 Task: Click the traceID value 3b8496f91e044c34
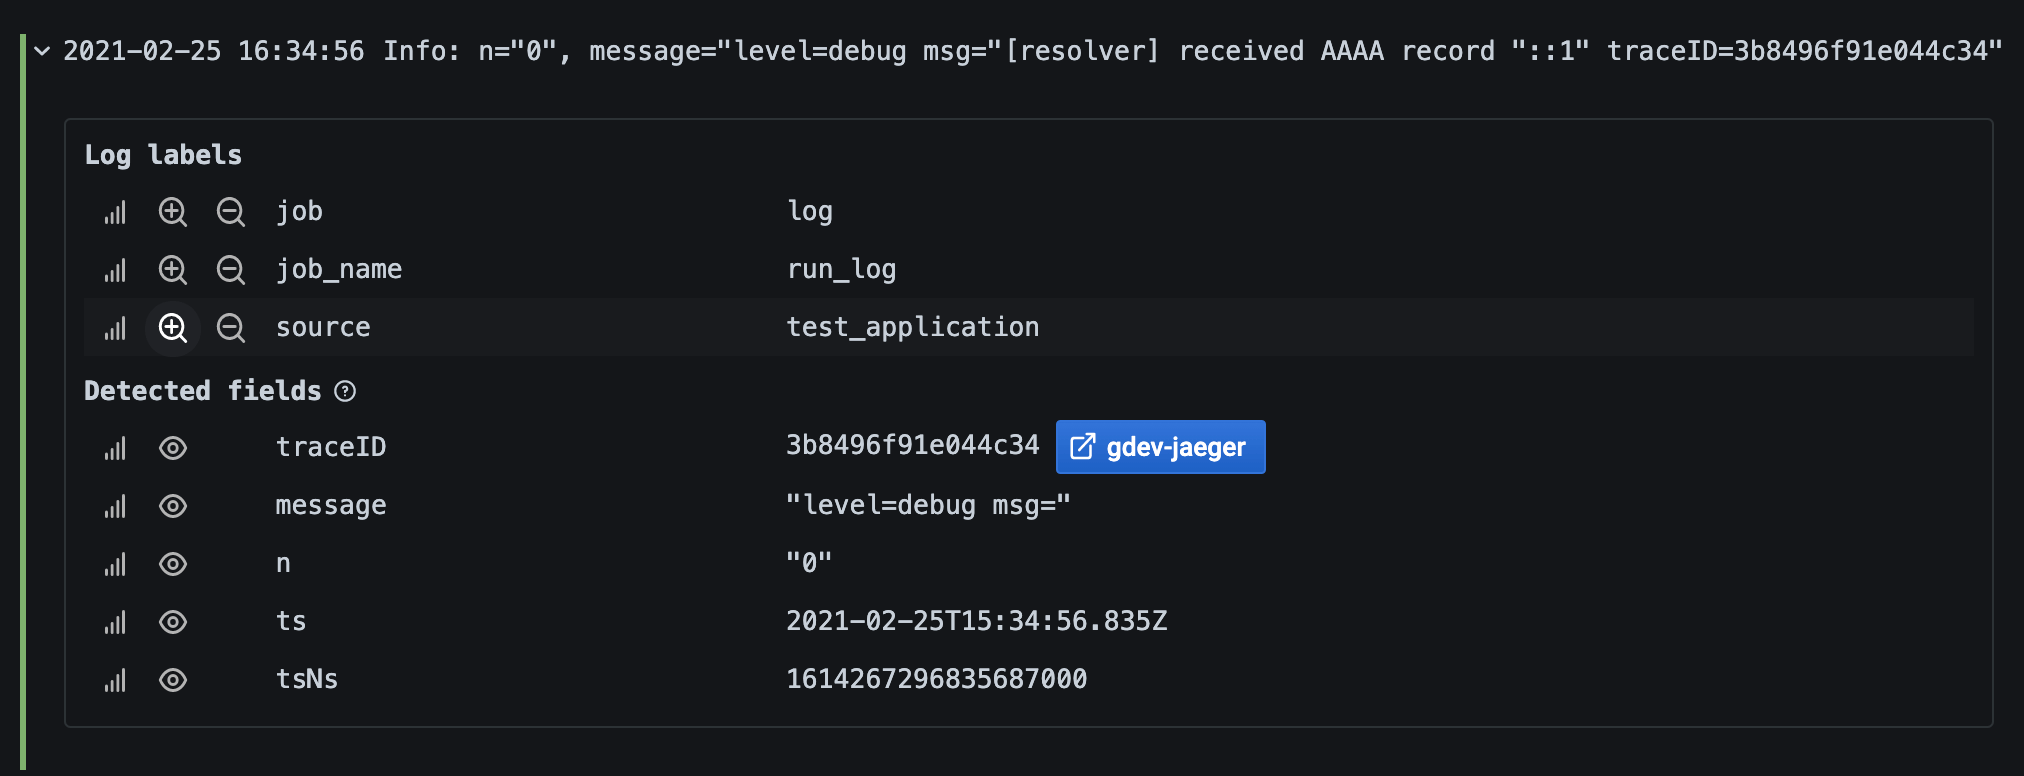click(x=912, y=446)
